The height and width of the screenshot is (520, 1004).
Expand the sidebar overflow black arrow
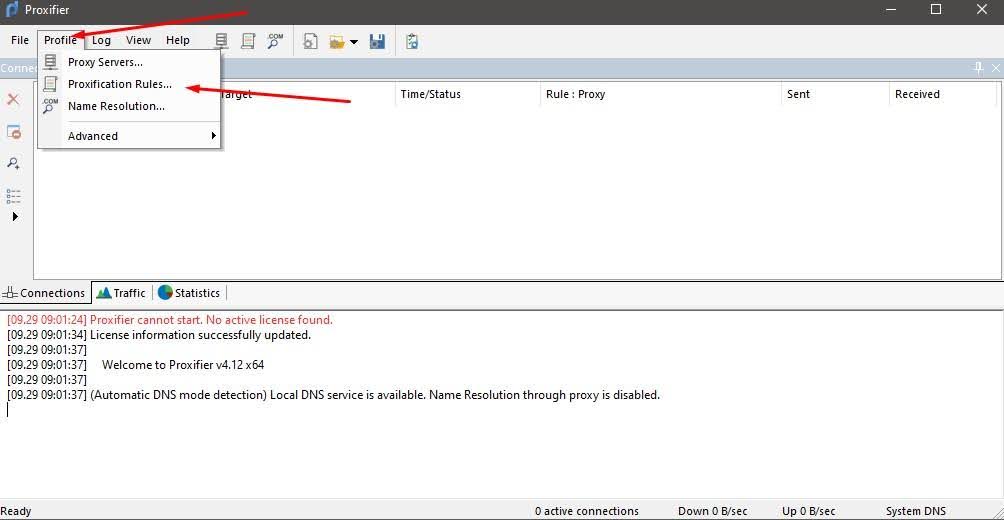[15, 216]
